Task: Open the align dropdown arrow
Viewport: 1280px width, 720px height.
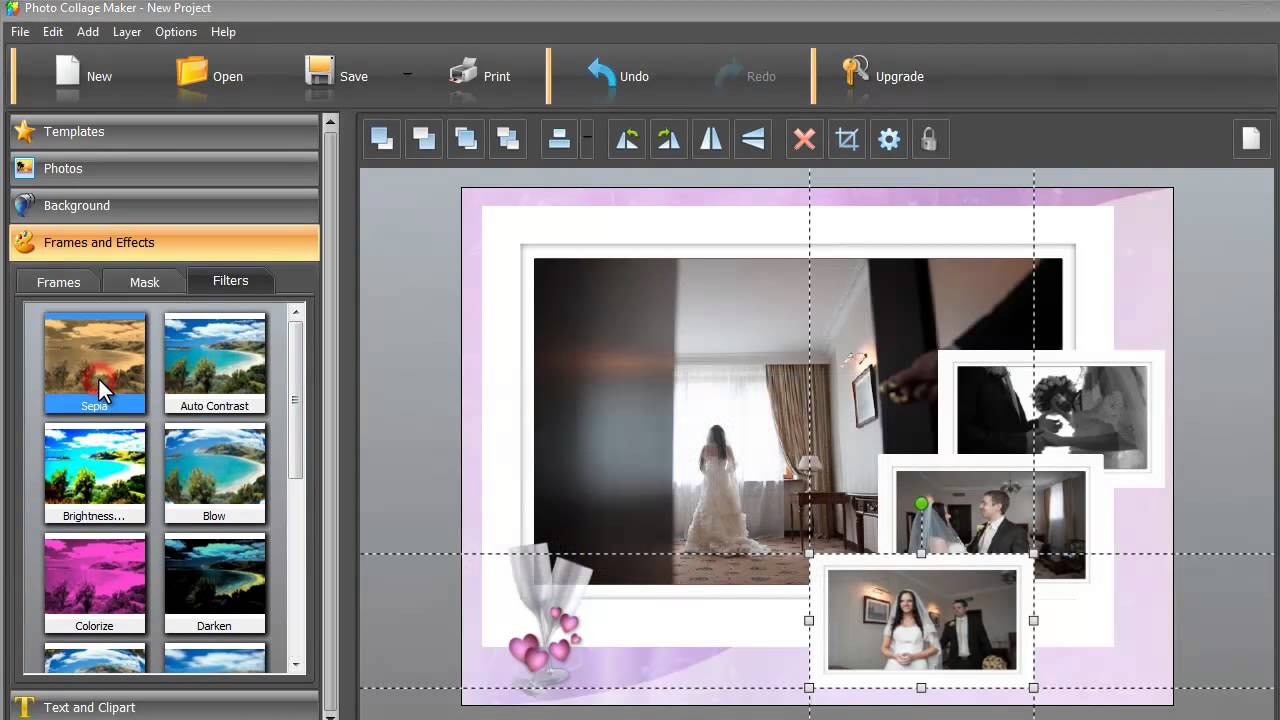Action: (587, 139)
